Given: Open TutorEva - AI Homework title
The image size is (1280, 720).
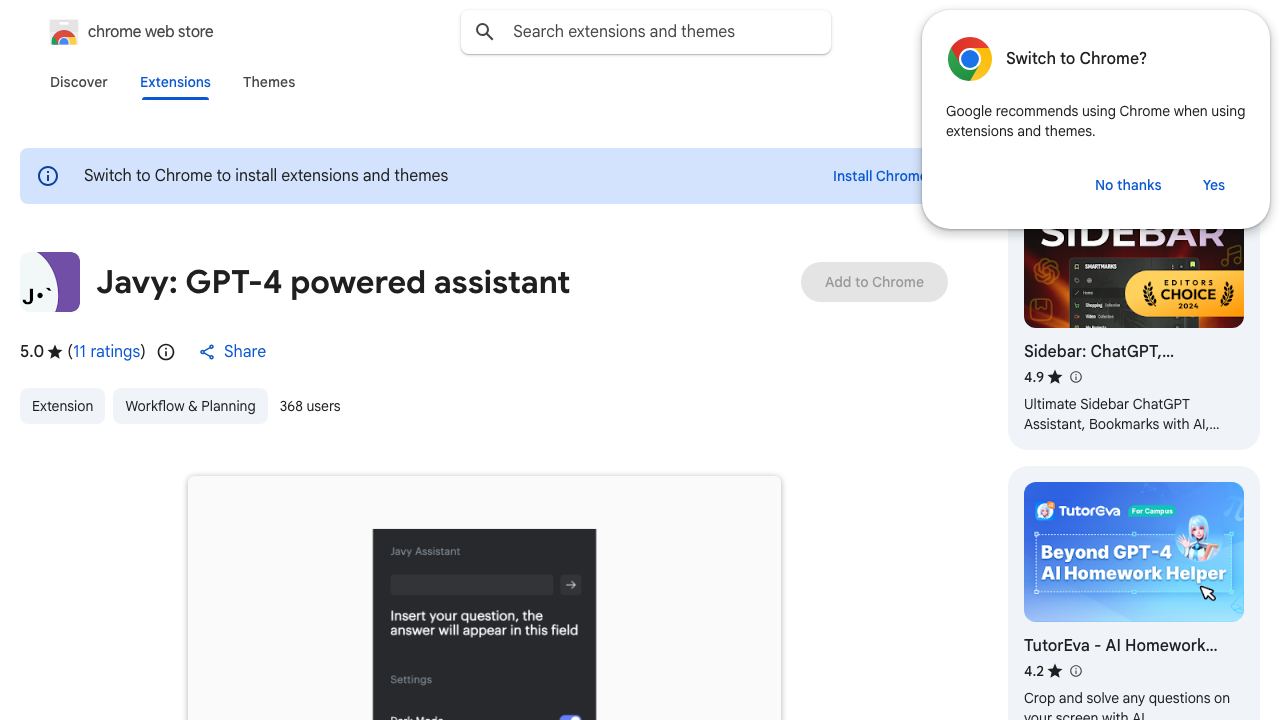Looking at the screenshot, I should point(1121,645).
